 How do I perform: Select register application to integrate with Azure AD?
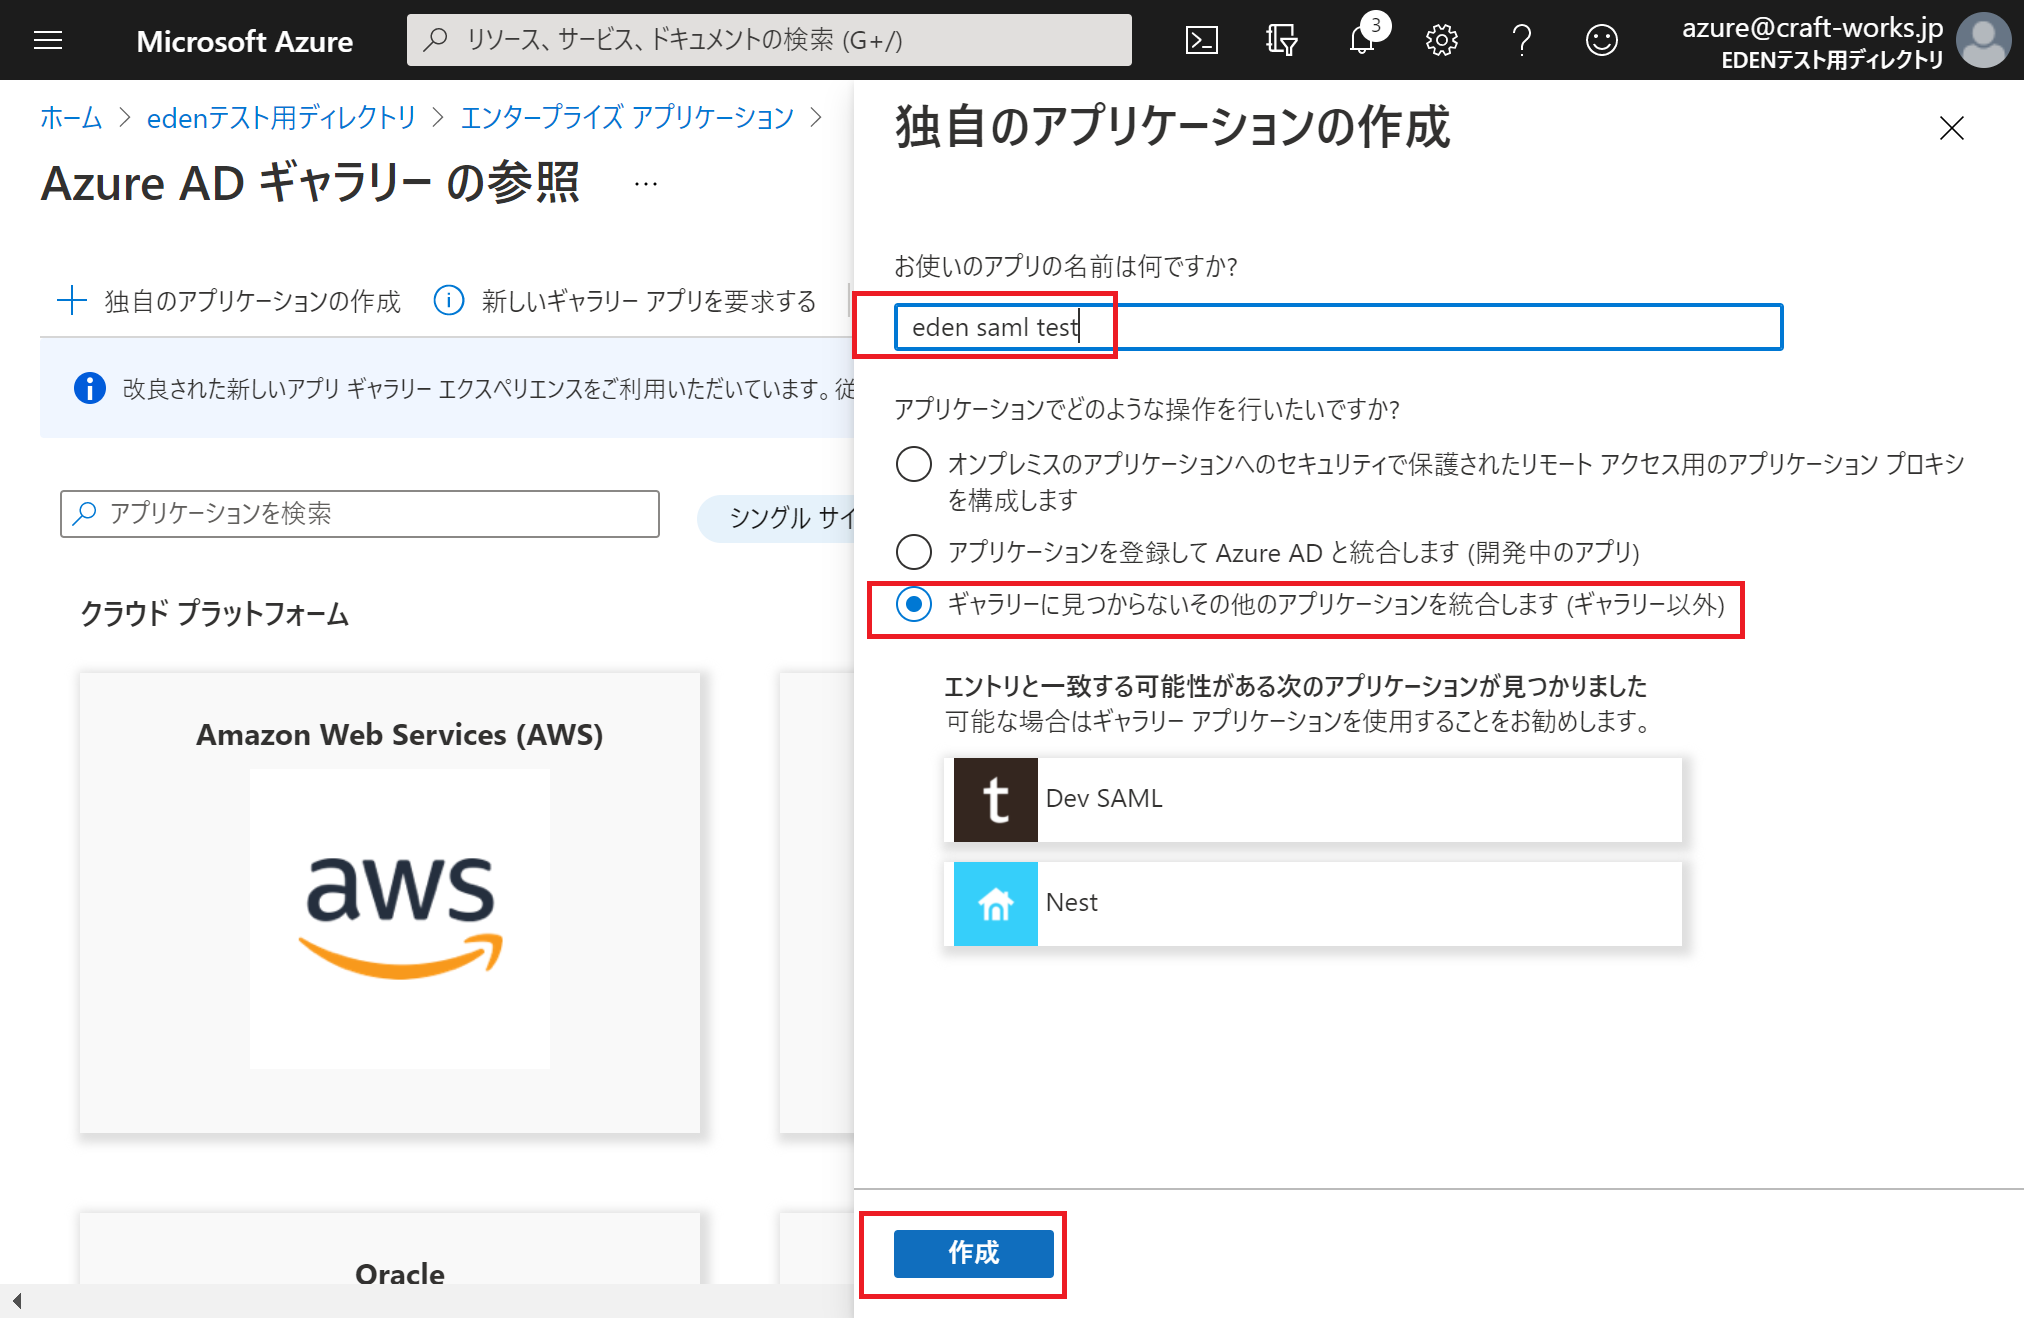tap(913, 552)
